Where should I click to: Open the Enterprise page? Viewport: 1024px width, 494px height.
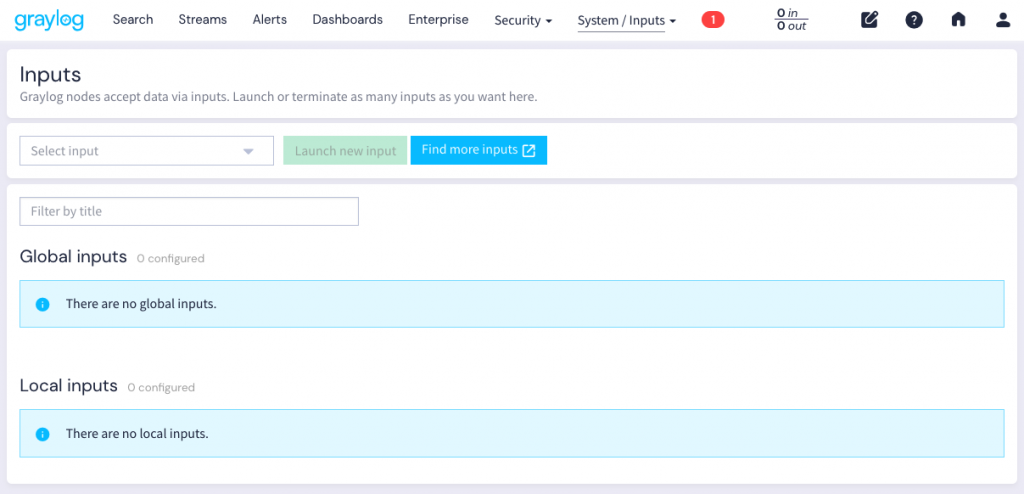(x=438, y=20)
